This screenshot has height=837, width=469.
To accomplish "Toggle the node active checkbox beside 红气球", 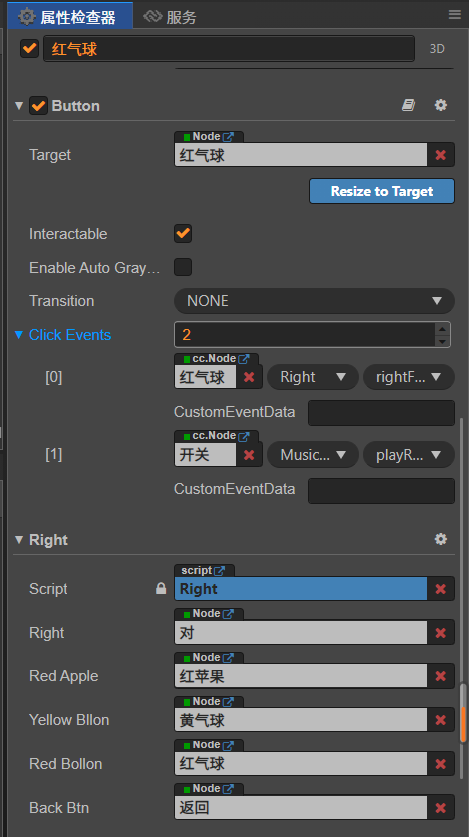I will 29,49.
